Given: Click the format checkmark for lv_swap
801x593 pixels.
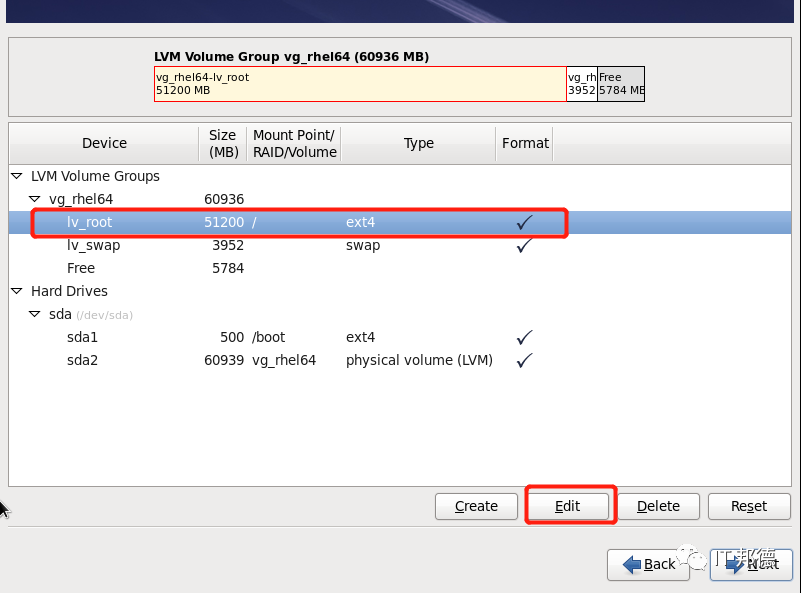Looking at the screenshot, I should coord(525,245).
